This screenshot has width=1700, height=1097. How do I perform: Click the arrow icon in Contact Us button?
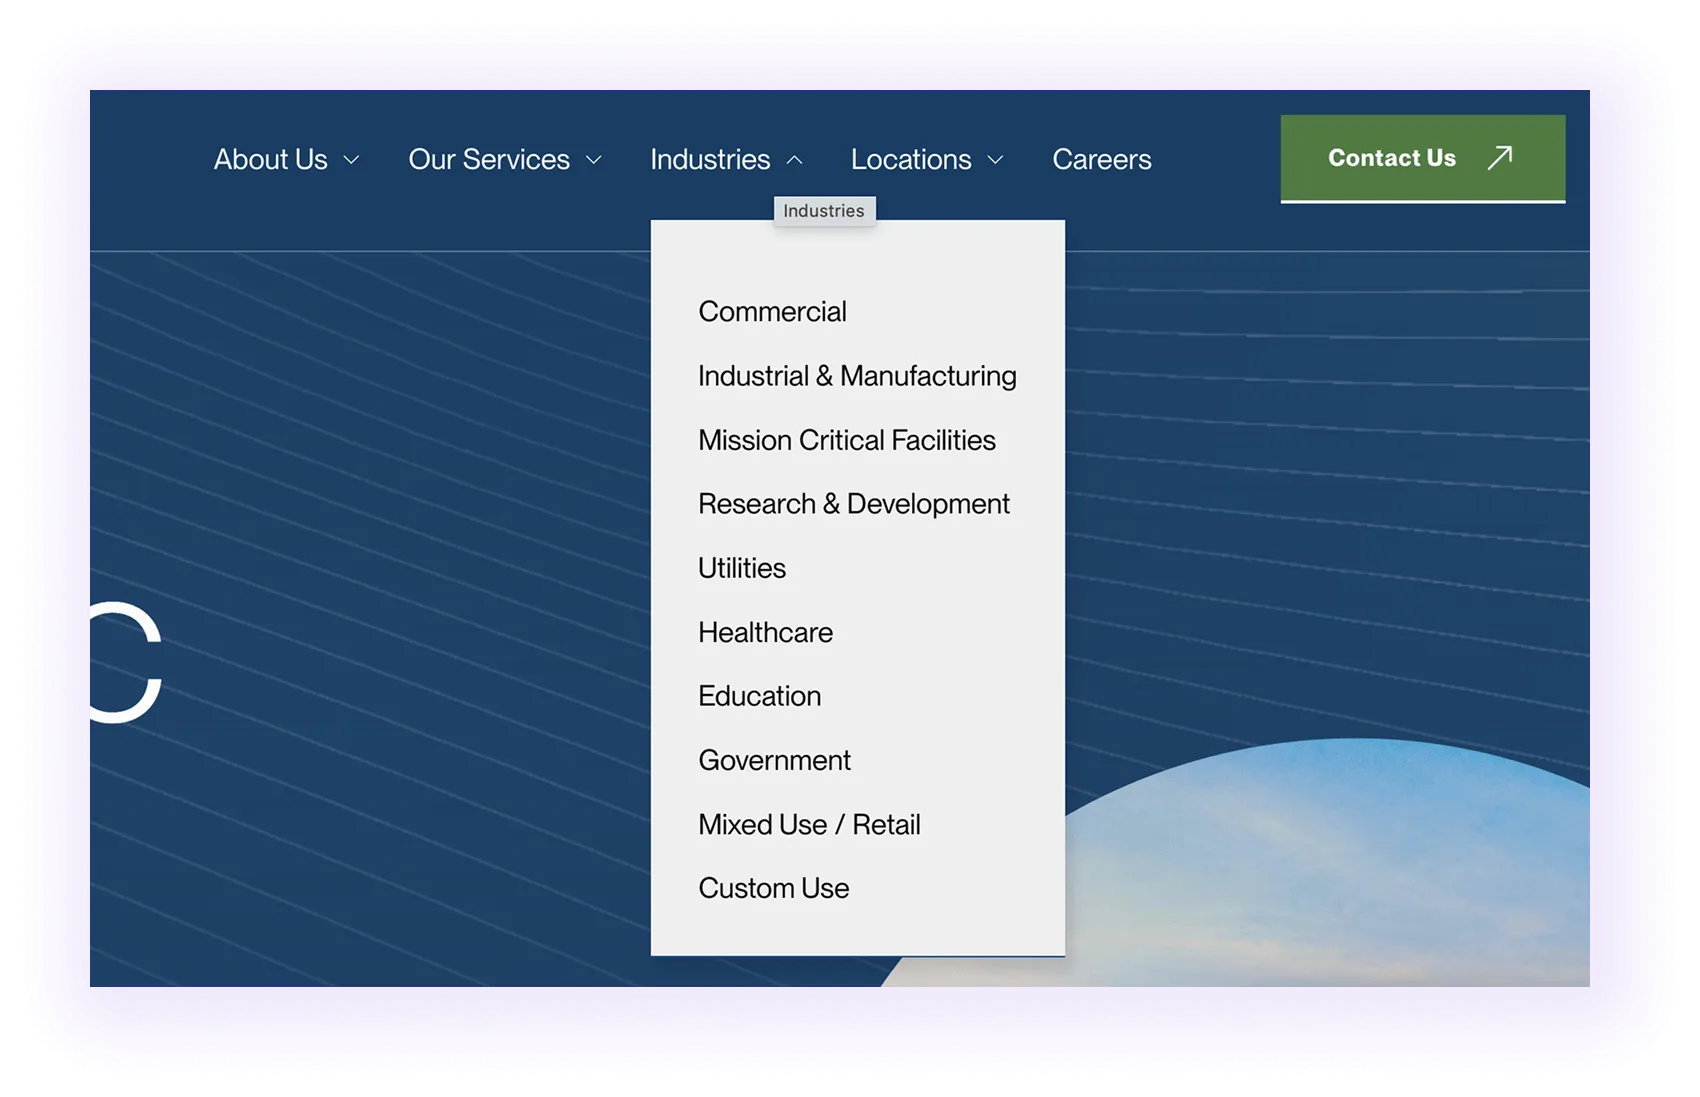point(1497,157)
